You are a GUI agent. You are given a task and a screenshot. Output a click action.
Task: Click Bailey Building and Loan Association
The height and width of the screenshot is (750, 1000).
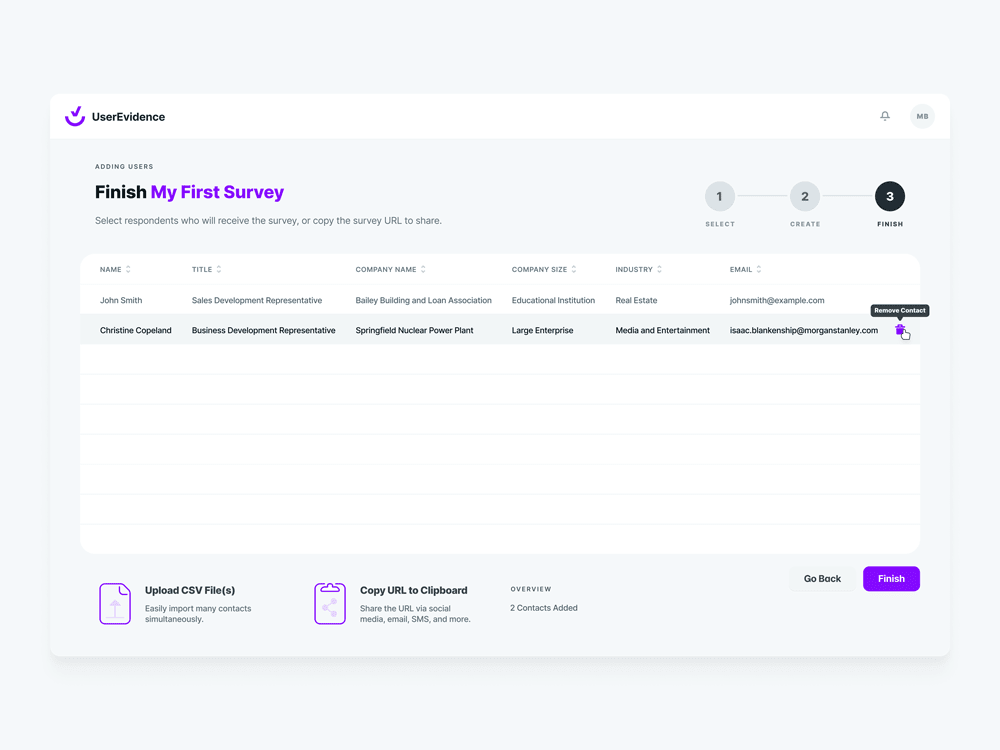pyautogui.click(x=423, y=300)
